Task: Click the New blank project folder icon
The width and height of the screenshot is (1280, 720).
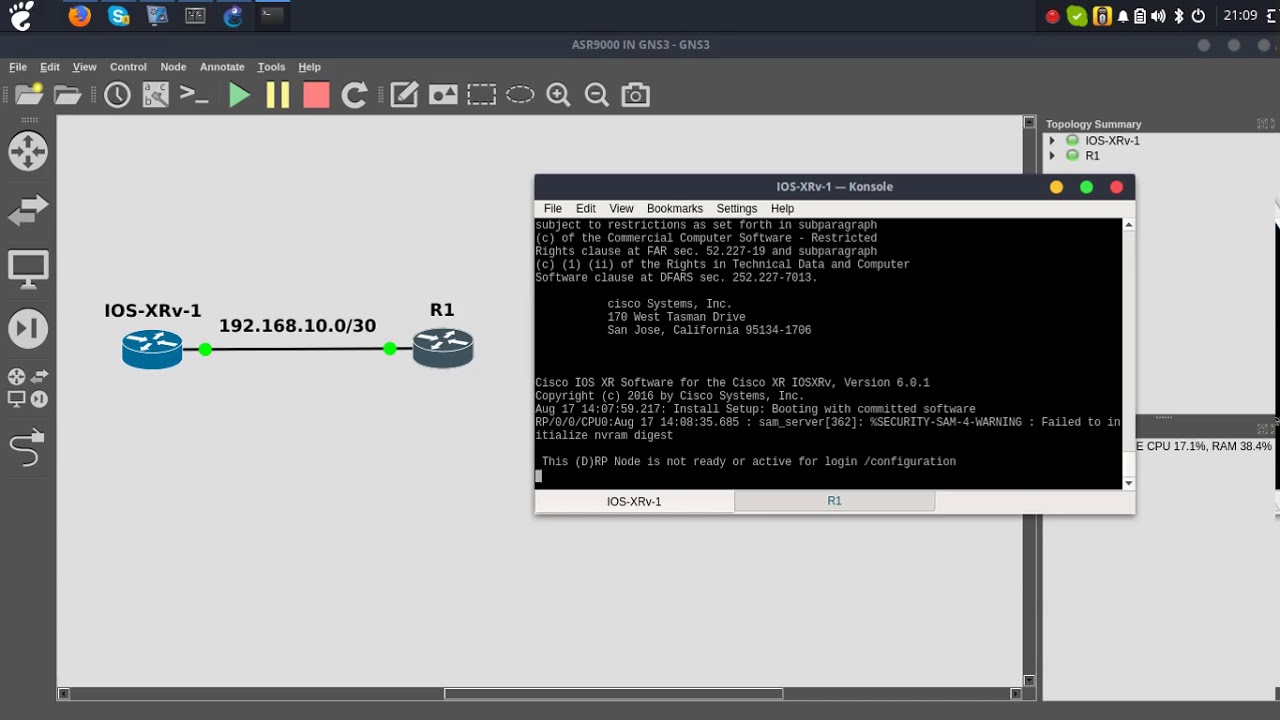Action: [x=29, y=95]
